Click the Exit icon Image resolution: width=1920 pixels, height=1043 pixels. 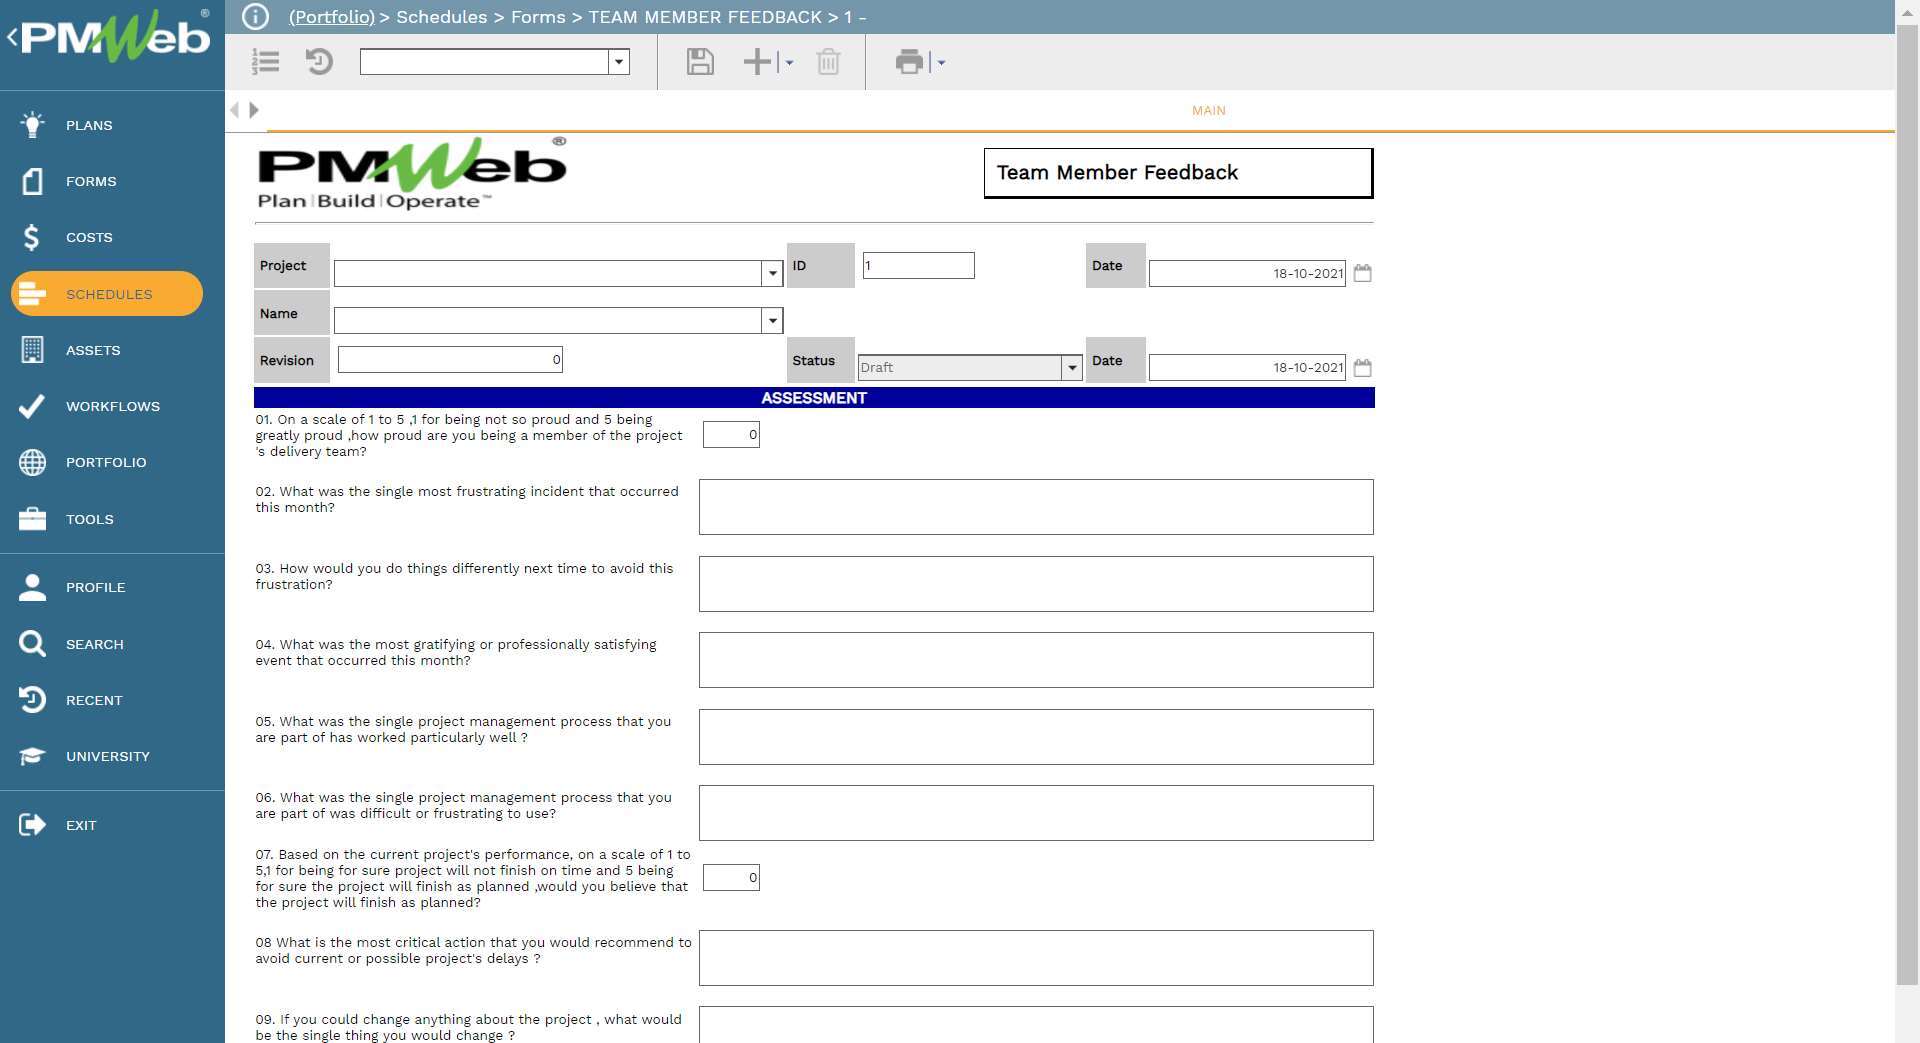pos(32,825)
